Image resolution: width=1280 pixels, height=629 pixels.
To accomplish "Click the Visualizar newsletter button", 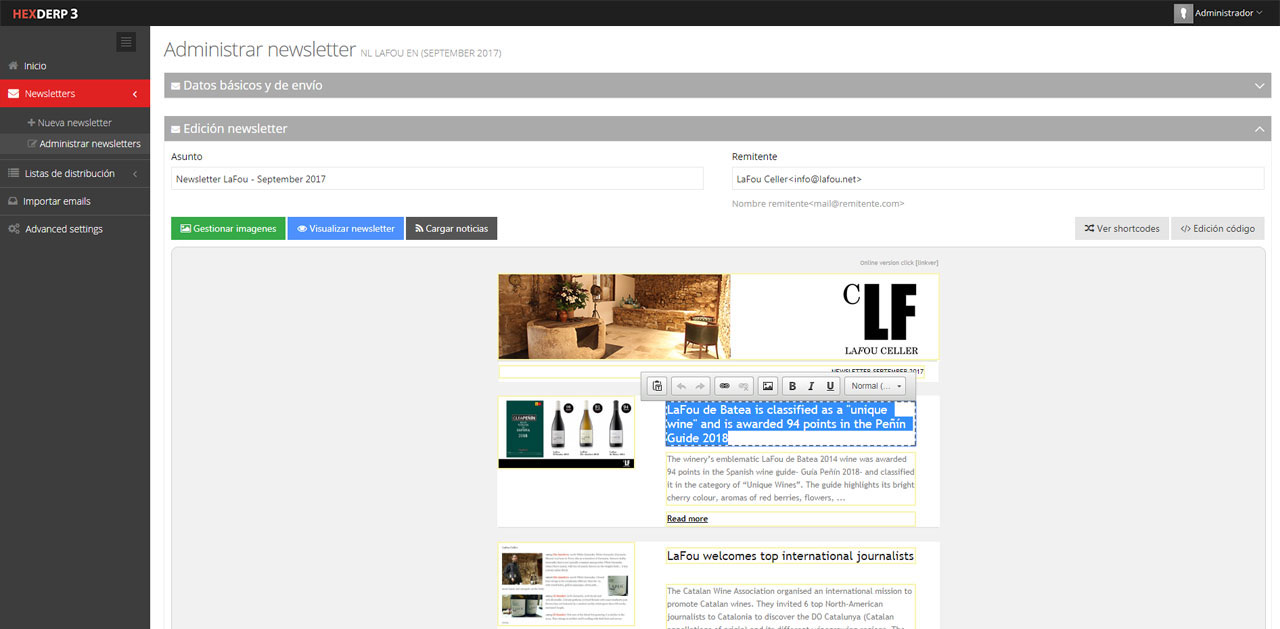I will point(345,229).
